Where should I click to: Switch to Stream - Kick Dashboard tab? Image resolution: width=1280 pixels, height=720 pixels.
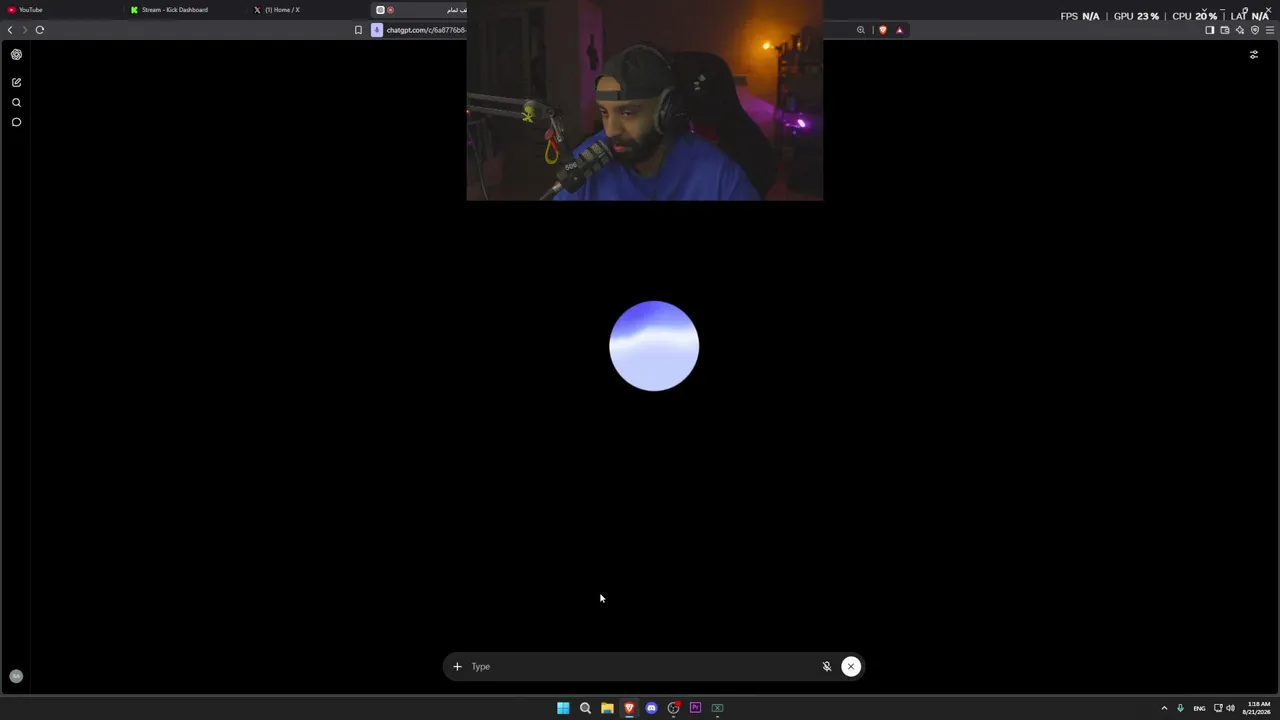[x=185, y=10]
